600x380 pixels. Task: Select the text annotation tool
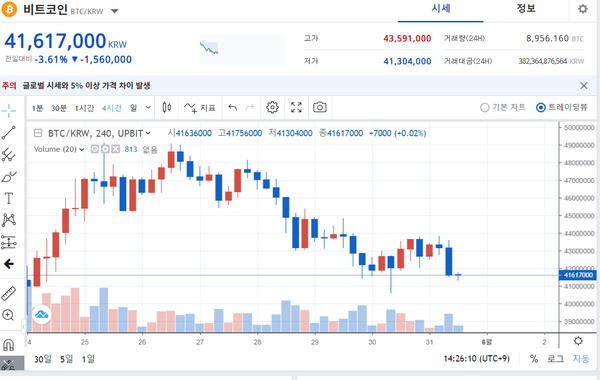[x=9, y=198]
